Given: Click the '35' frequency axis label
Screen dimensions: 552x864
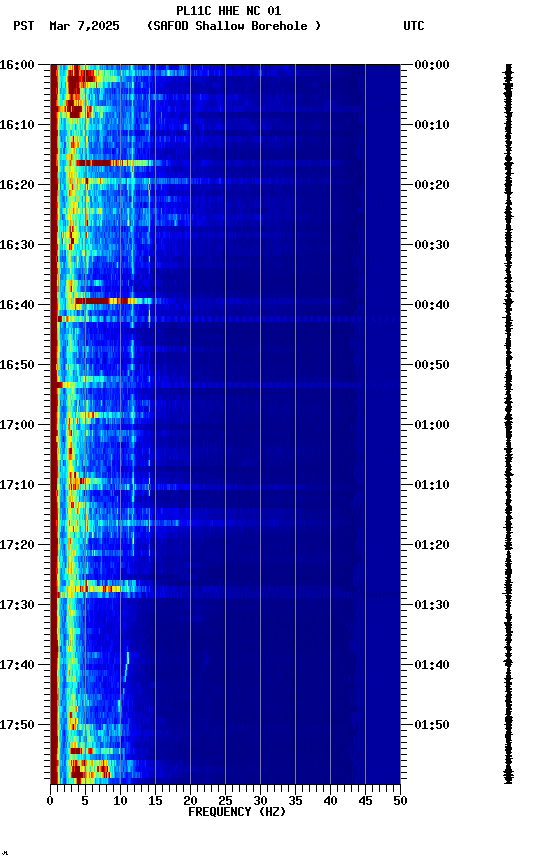Looking at the screenshot, I should tap(295, 801).
